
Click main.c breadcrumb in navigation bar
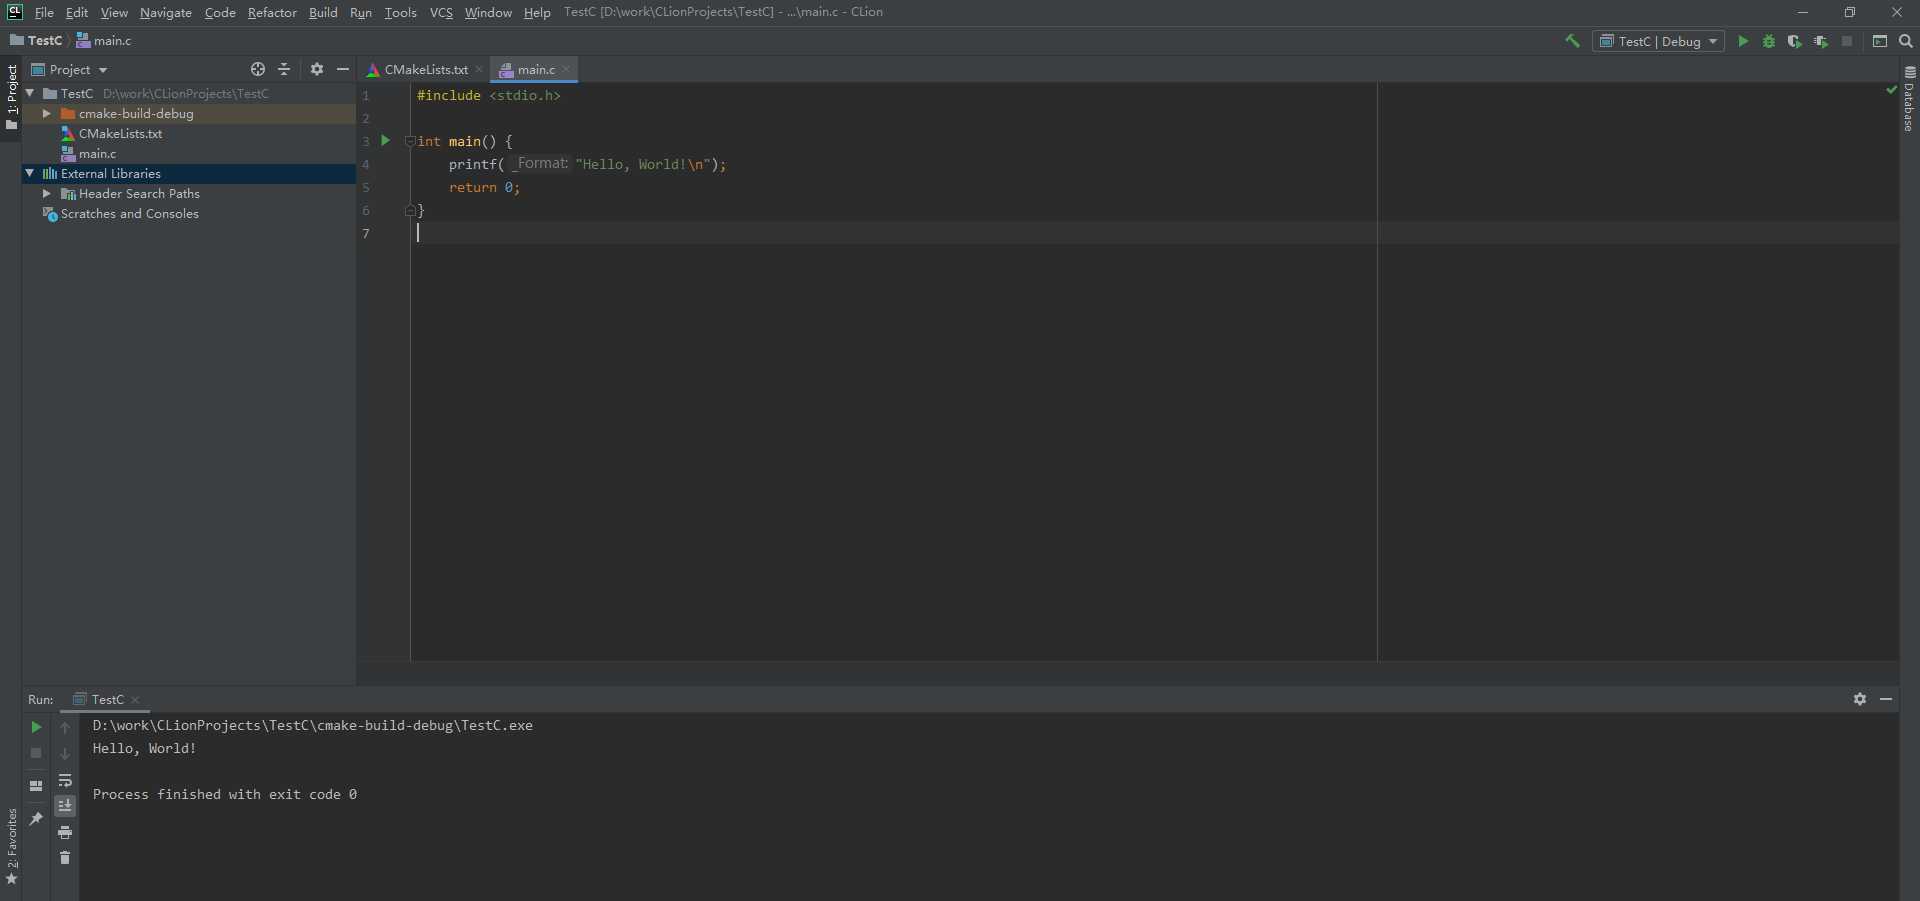coord(104,40)
